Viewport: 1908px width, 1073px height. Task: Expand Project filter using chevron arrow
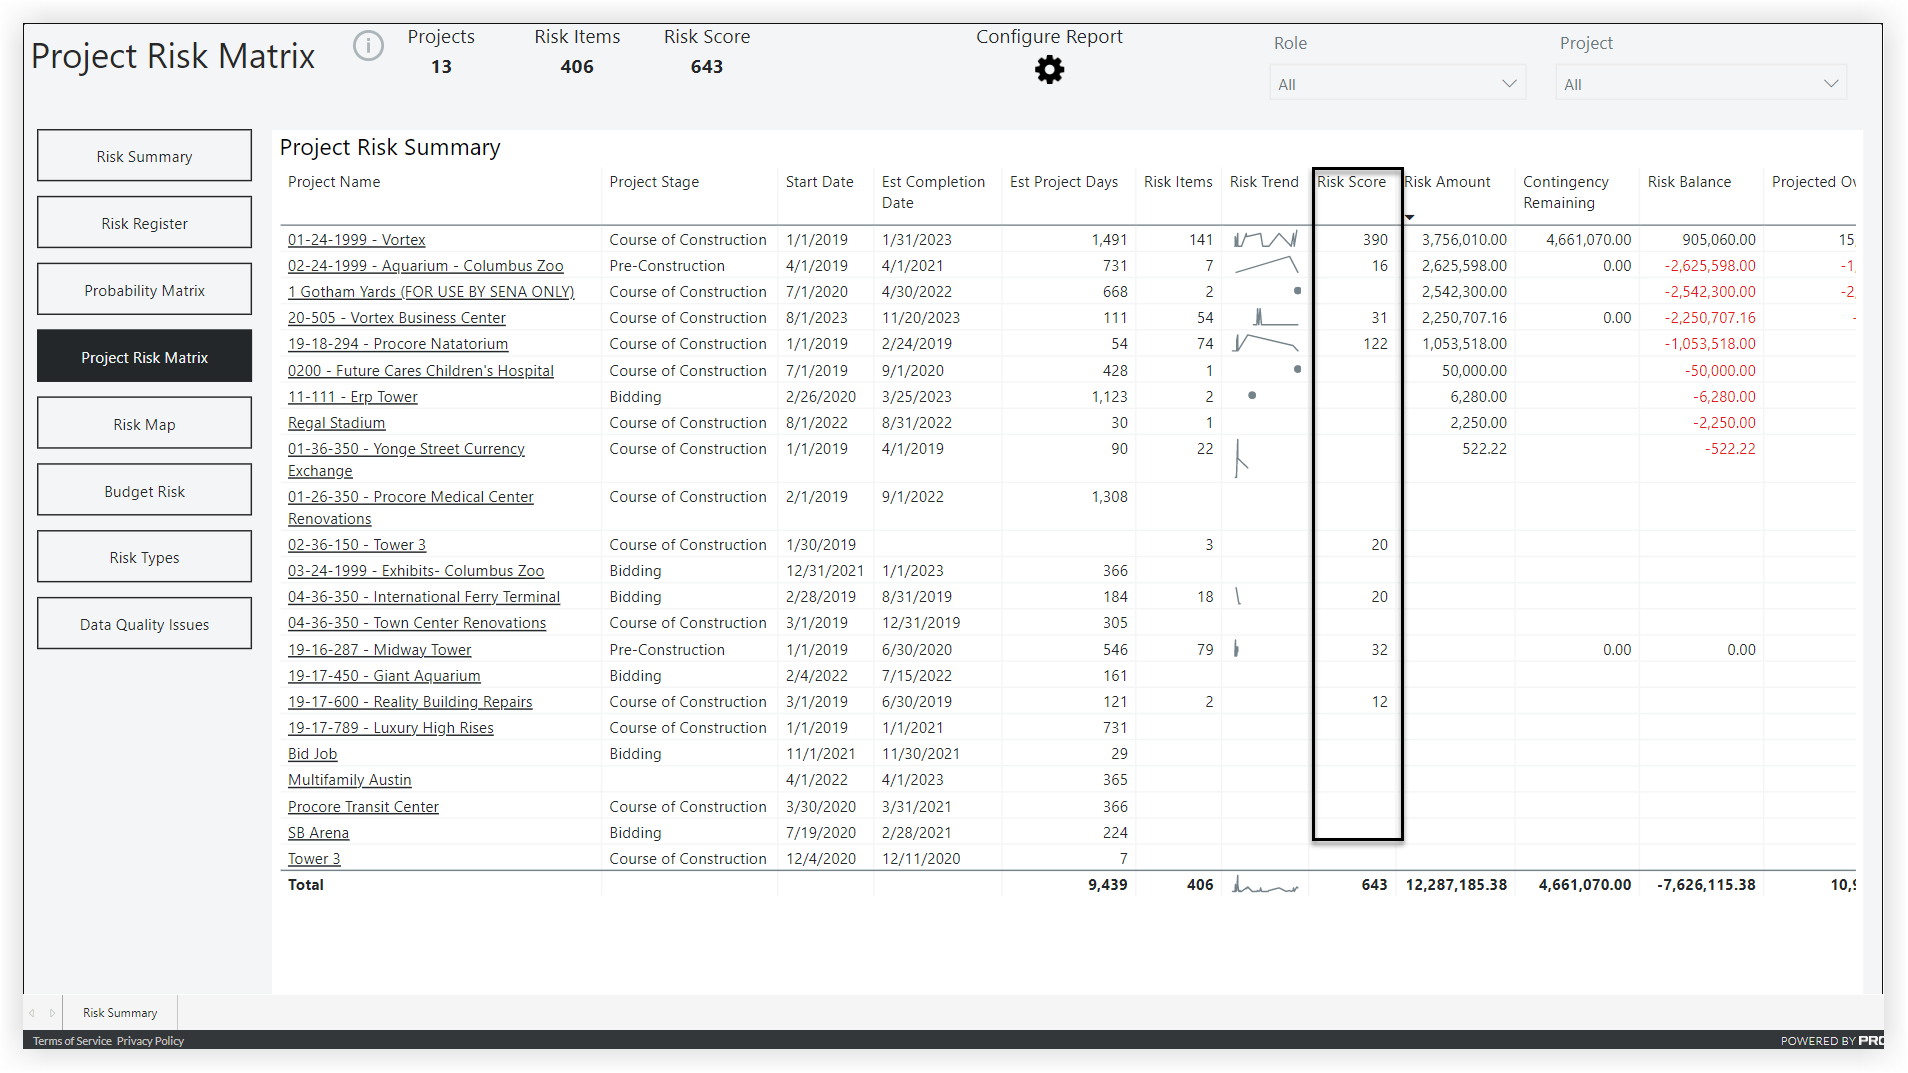tap(1831, 84)
